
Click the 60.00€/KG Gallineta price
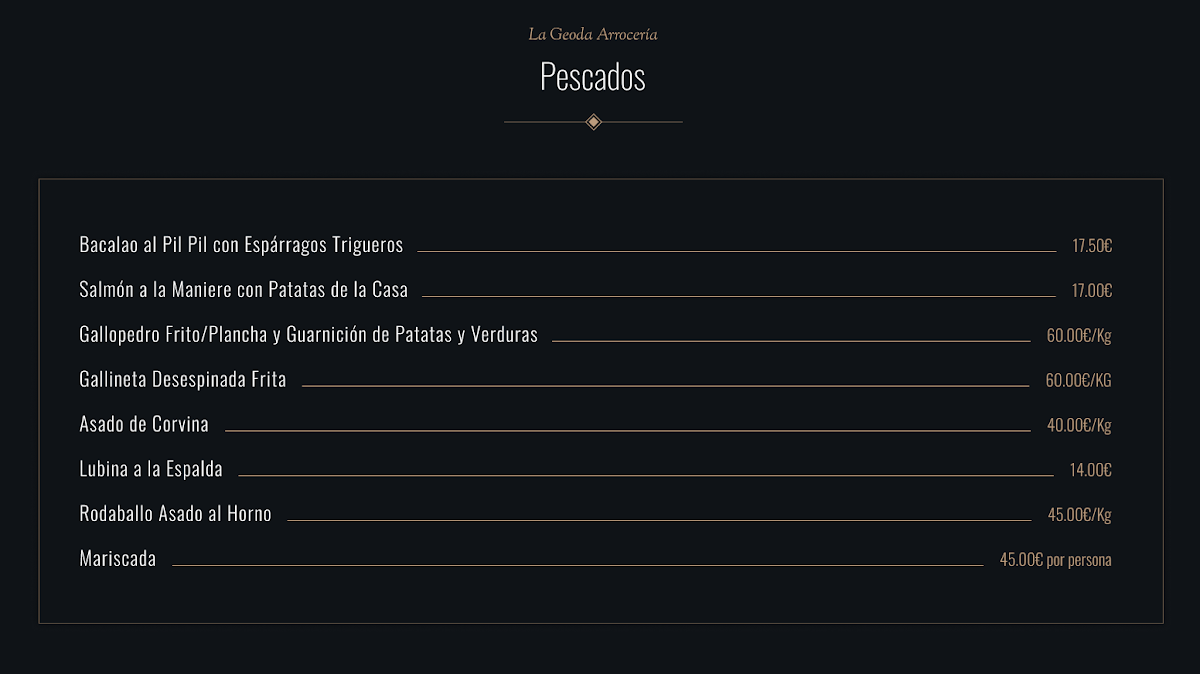(x=1078, y=381)
